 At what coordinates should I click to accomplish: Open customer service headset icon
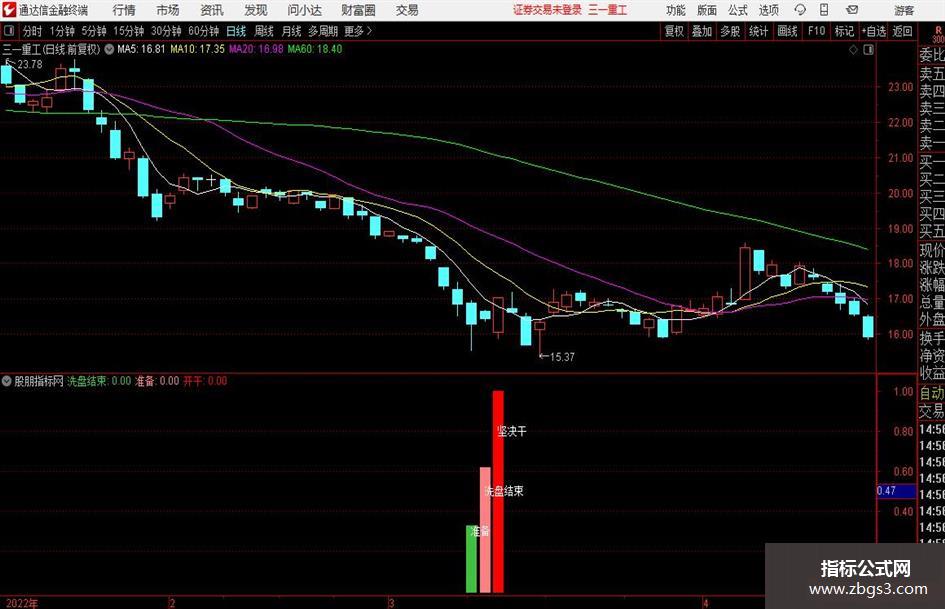(x=800, y=10)
